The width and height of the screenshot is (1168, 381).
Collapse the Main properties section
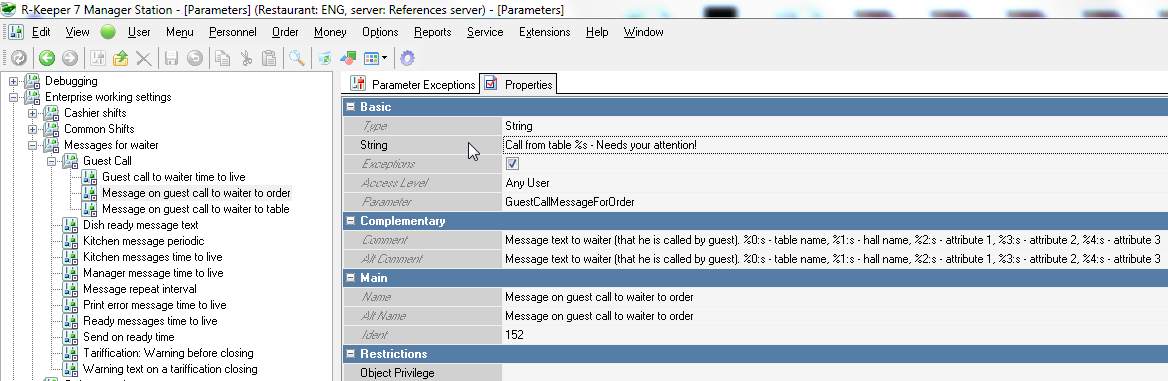[x=350, y=277]
